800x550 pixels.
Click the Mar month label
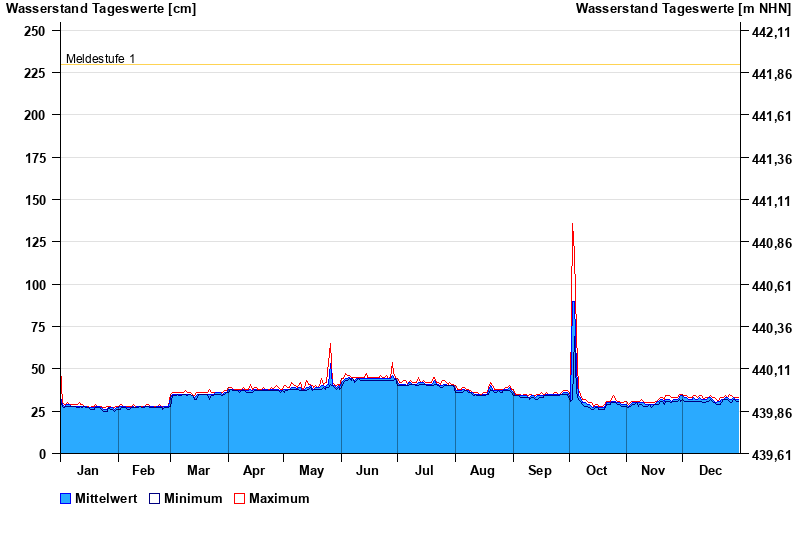198,470
